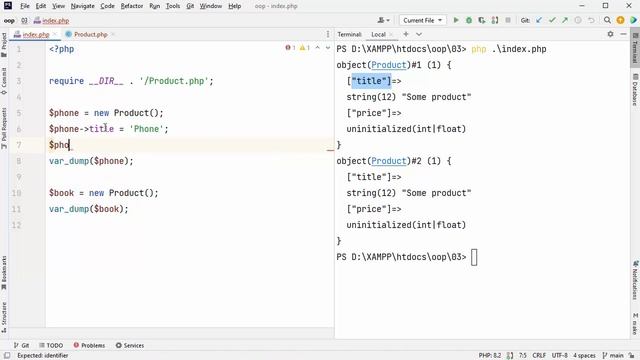Click the Stop process square icon
The width and height of the screenshot is (640, 360).
tap(508, 20)
